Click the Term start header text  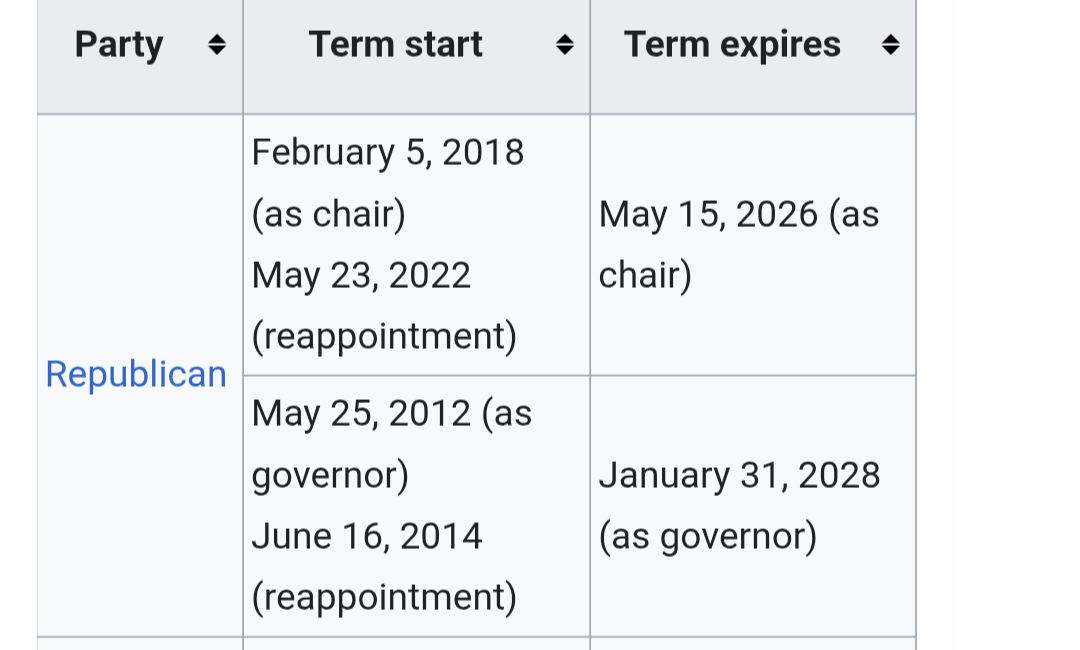395,45
